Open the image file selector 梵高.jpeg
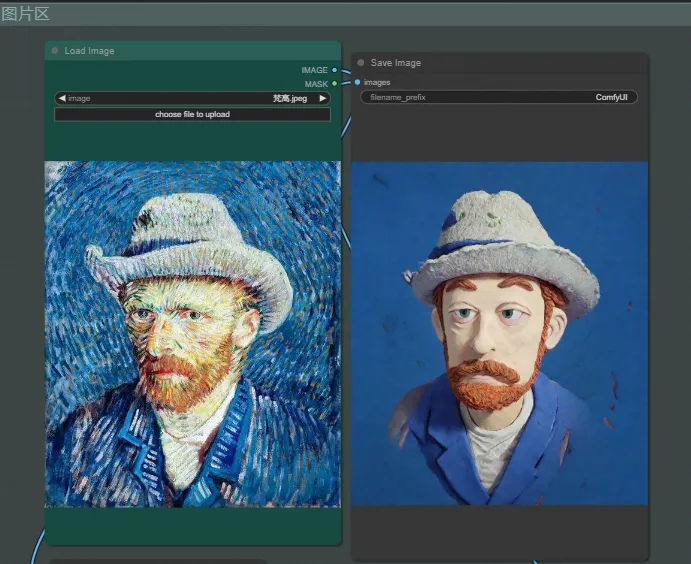 pos(193,98)
